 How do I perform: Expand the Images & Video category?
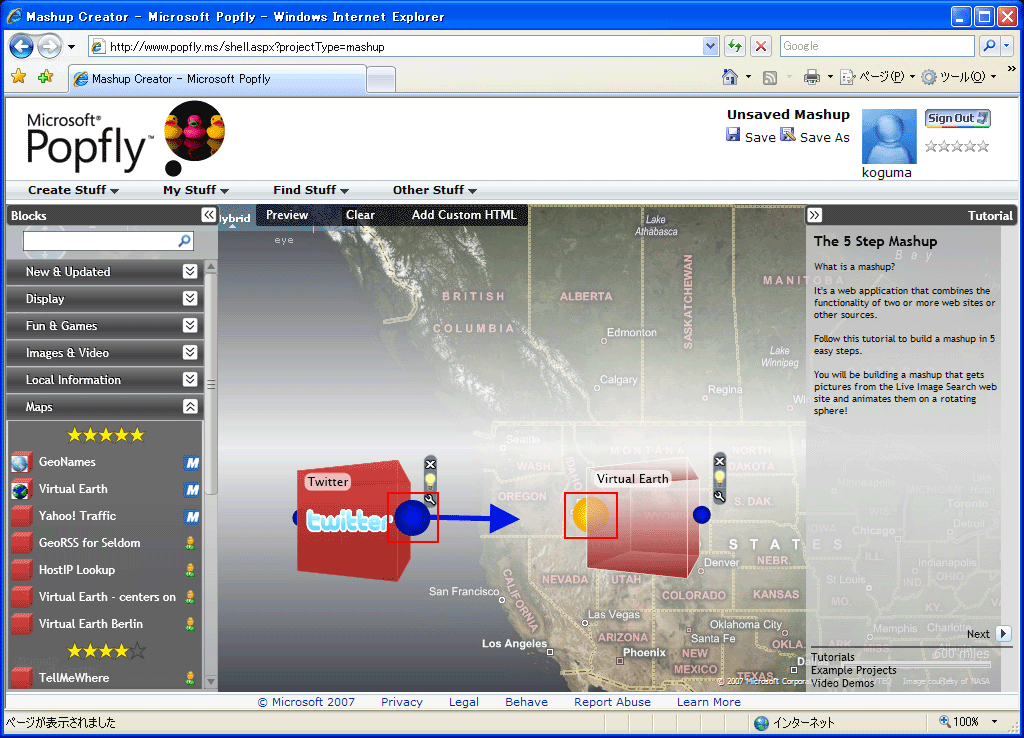pos(190,352)
